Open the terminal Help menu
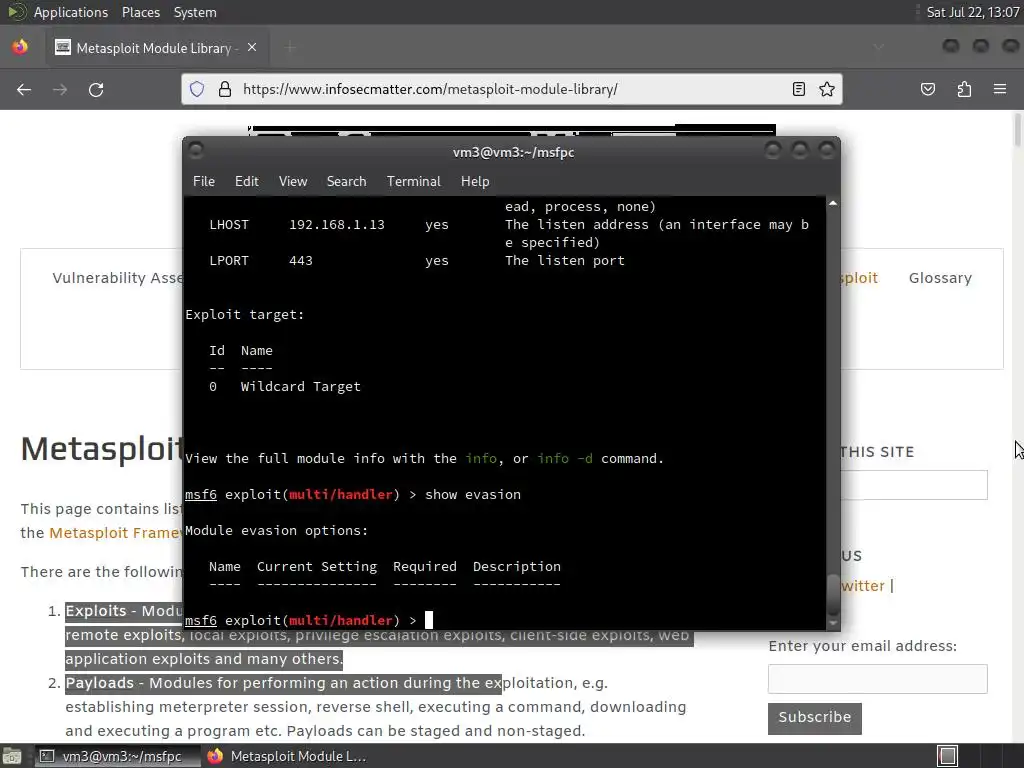The height and width of the screenshot is (768, 1024). (475, 182)
